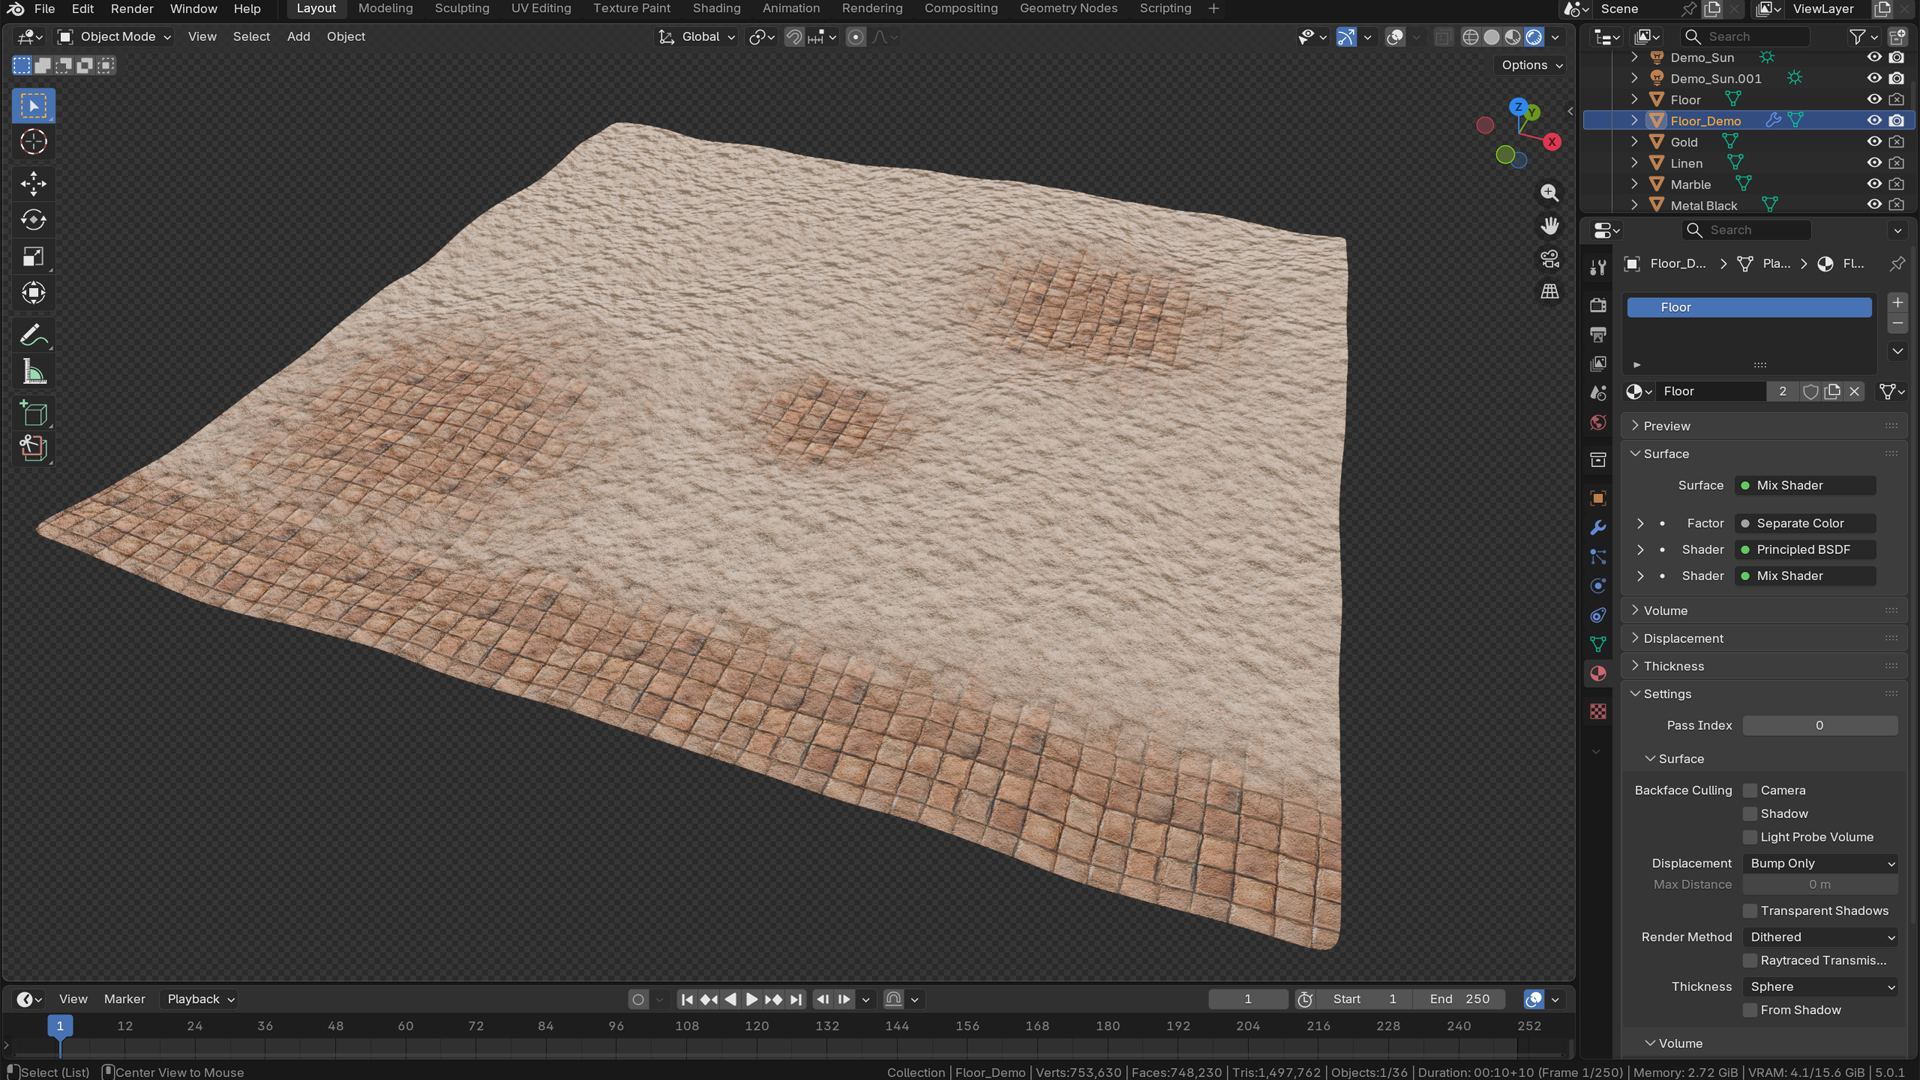Open the viewport Add menu

pyautogui.click(x=298, y=37)
